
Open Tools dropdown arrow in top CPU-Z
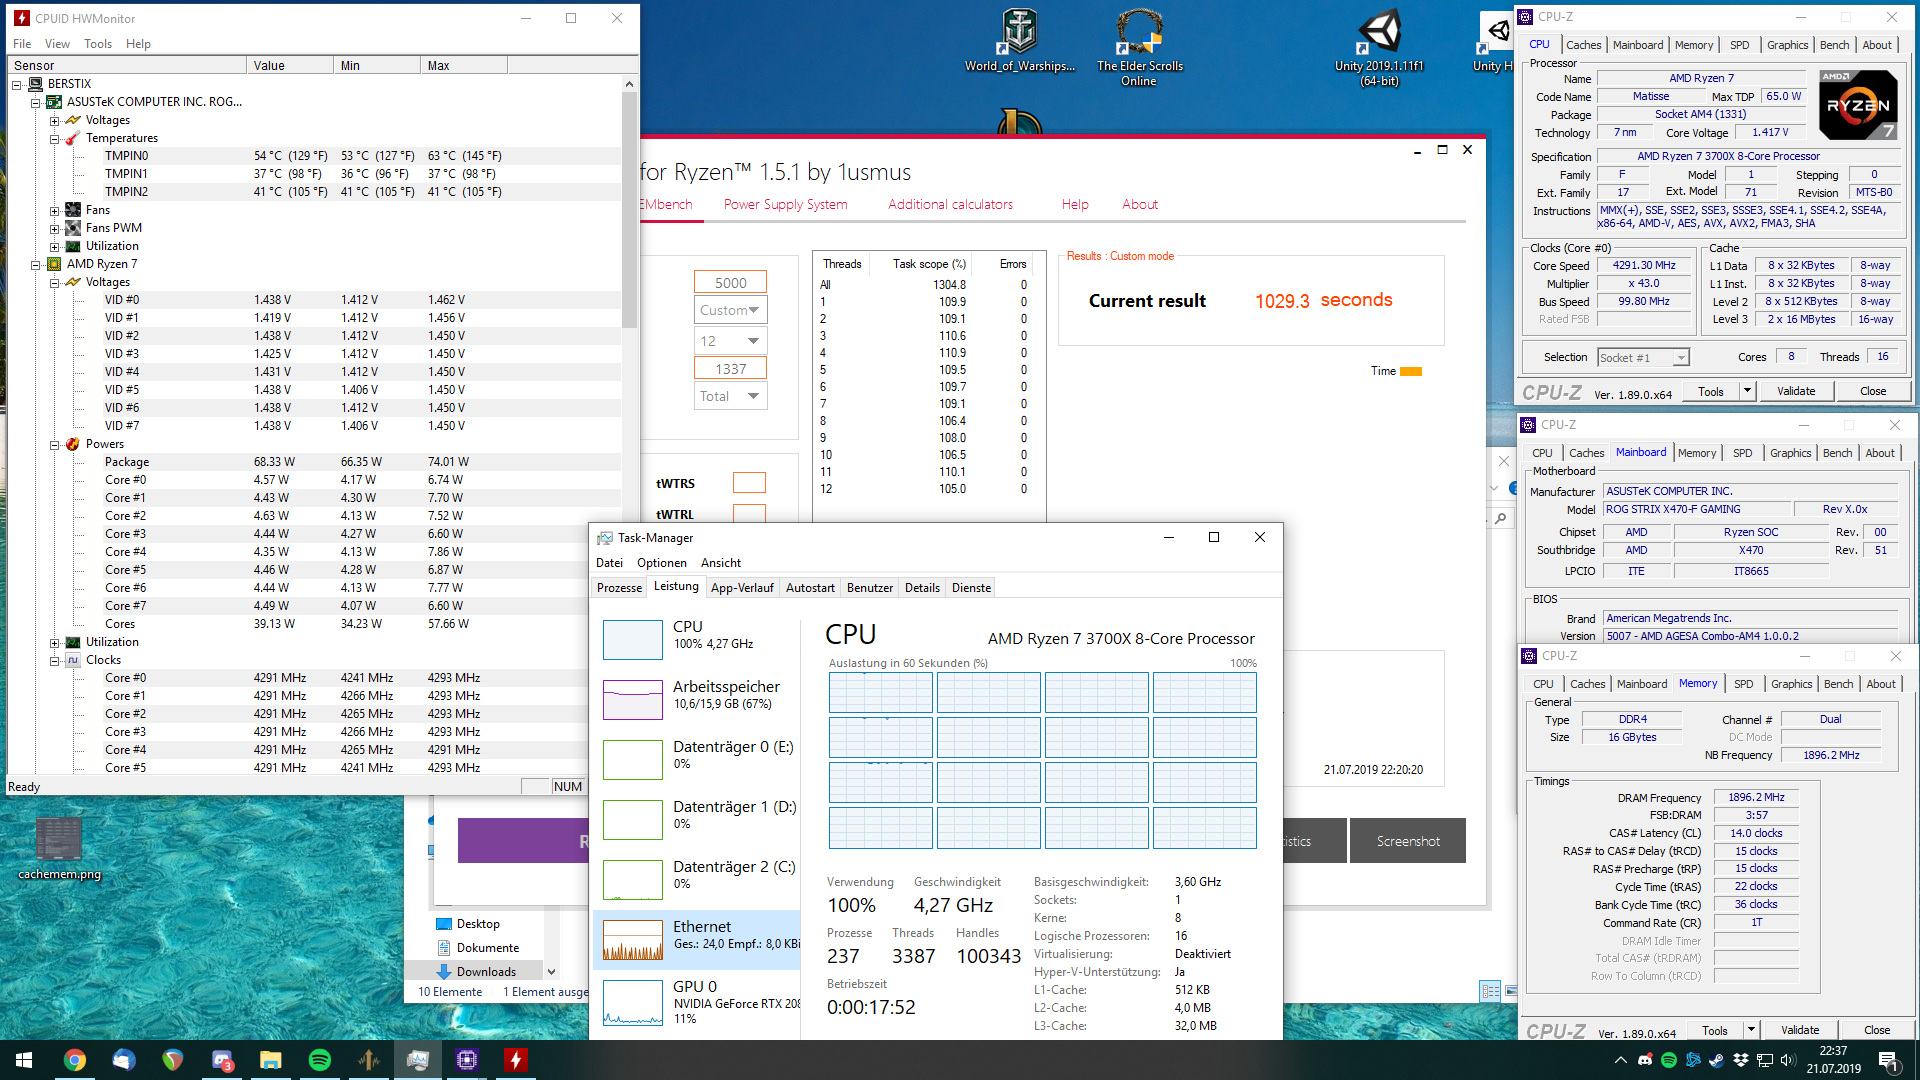pos(1747,391)
